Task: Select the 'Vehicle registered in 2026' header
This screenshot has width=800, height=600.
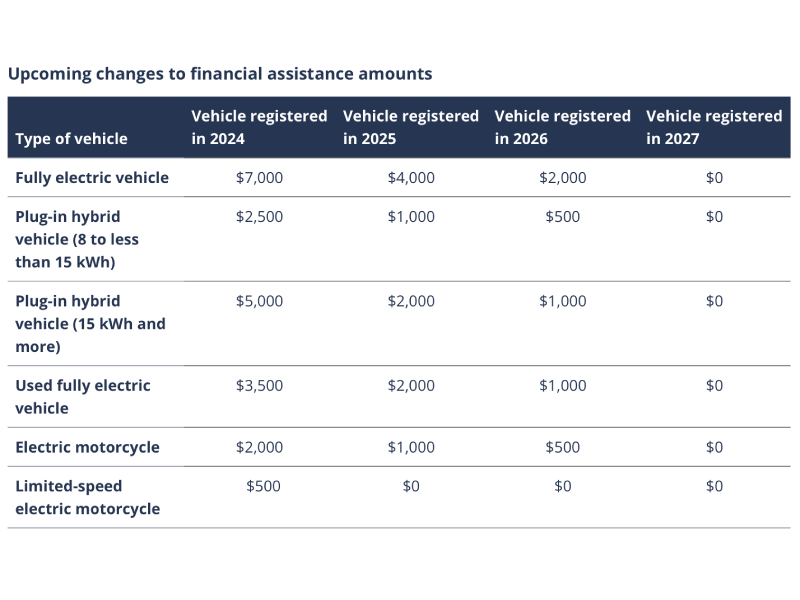Action: (x=563, y=127)
